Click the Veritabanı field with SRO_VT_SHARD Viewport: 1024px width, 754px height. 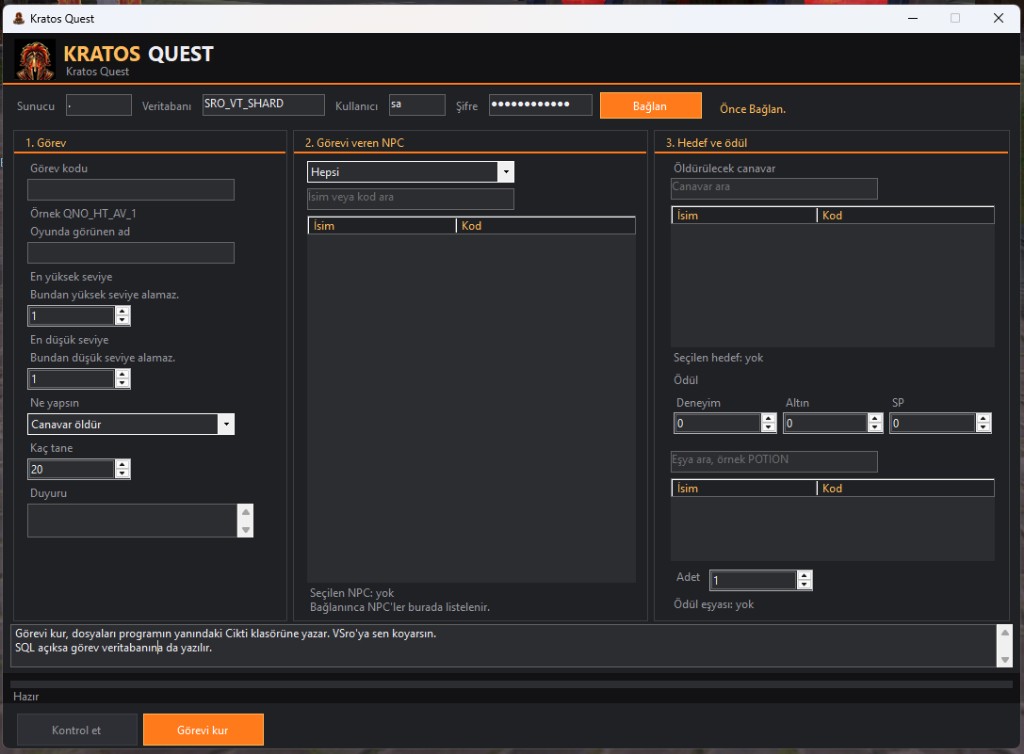click(x=263, y=104)
